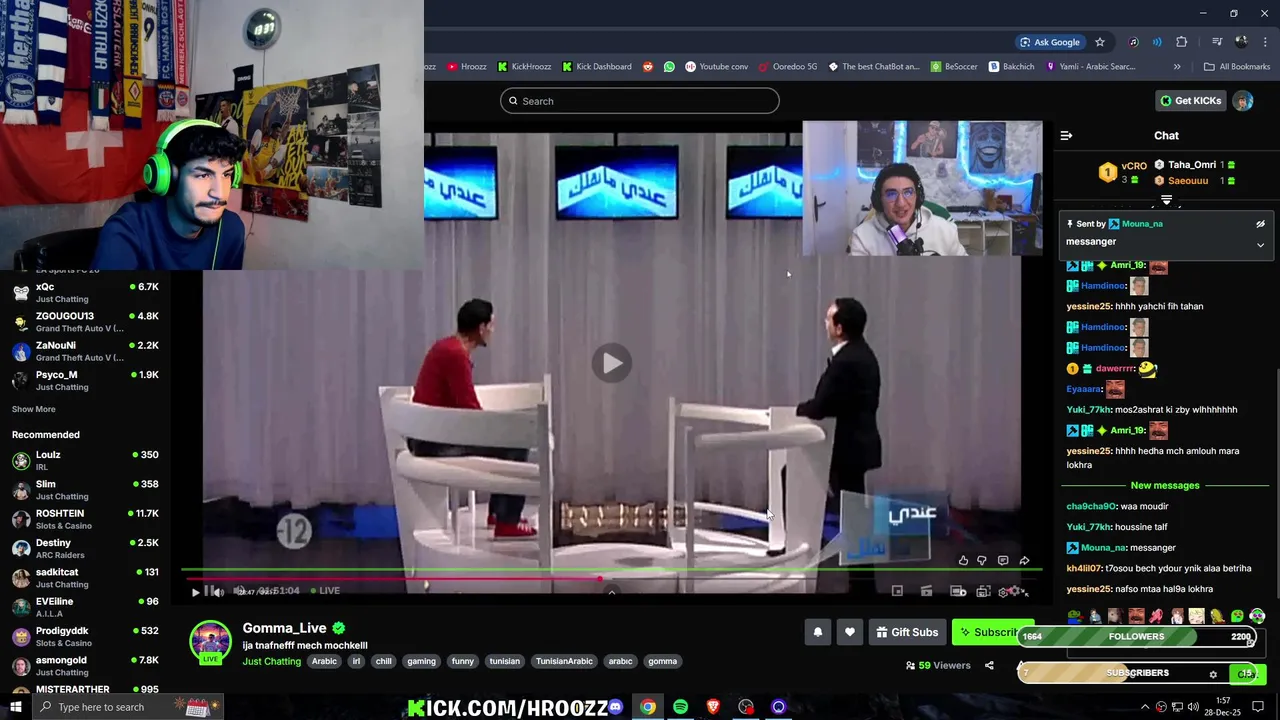Focus the Kick search field

[640, 101]
